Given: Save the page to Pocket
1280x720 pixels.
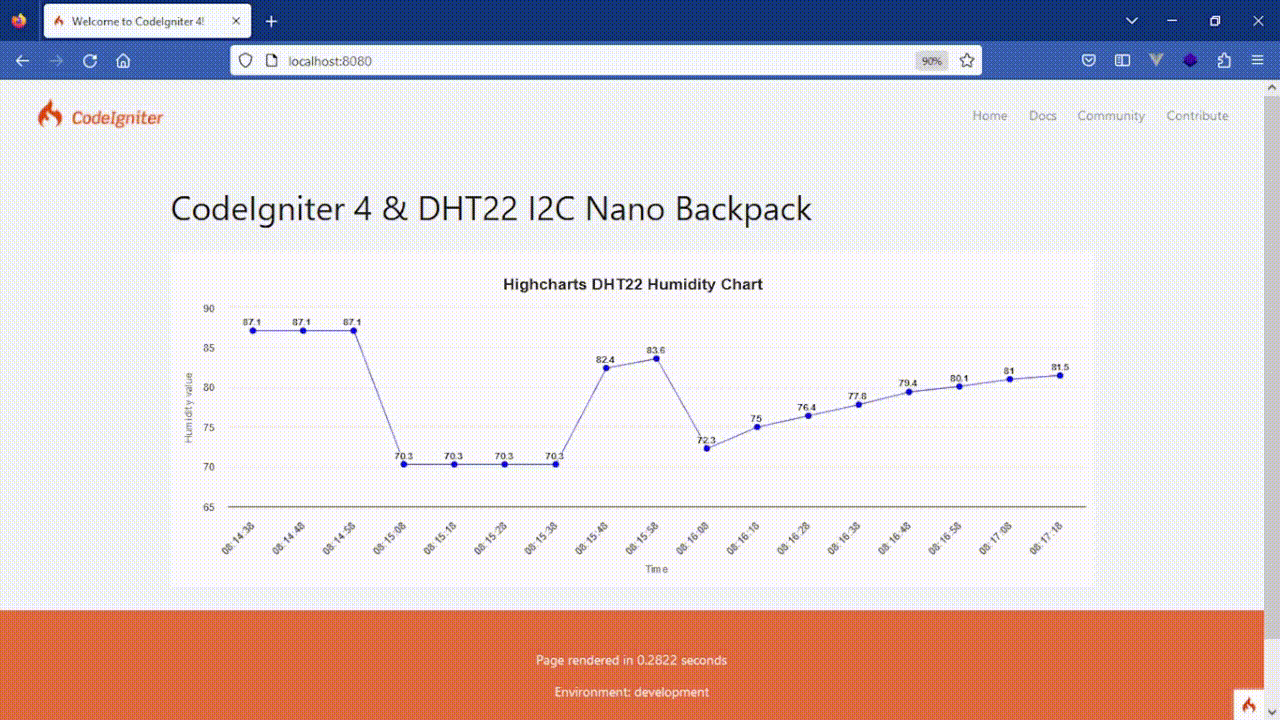Looking at the screenshot, I should coord(1088,60).
